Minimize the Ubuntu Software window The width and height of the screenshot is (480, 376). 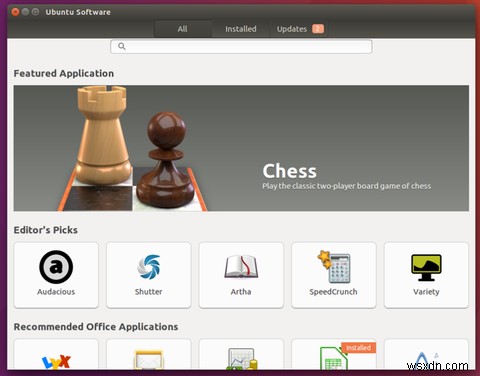25,12
